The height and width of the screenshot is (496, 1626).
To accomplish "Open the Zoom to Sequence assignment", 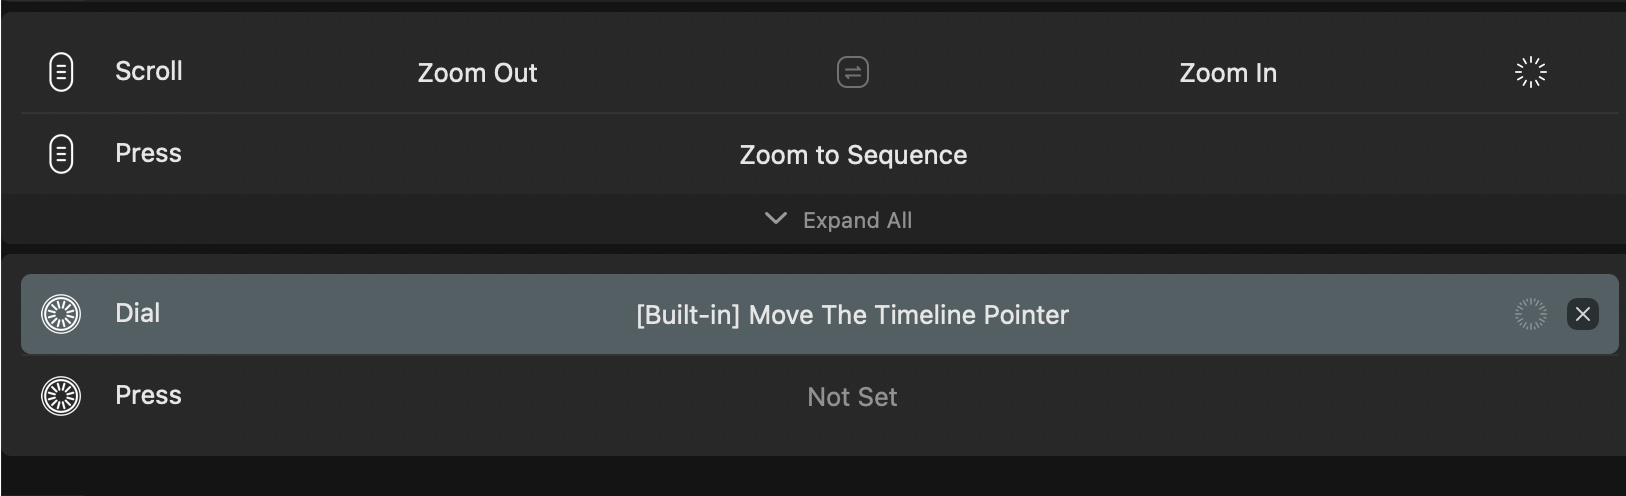I will point(853,155).
